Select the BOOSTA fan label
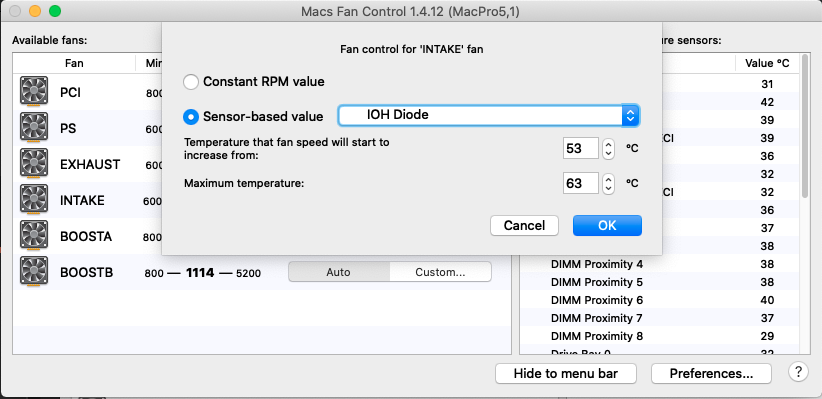Screen dimensions: 822x399 tap(86, 236)
